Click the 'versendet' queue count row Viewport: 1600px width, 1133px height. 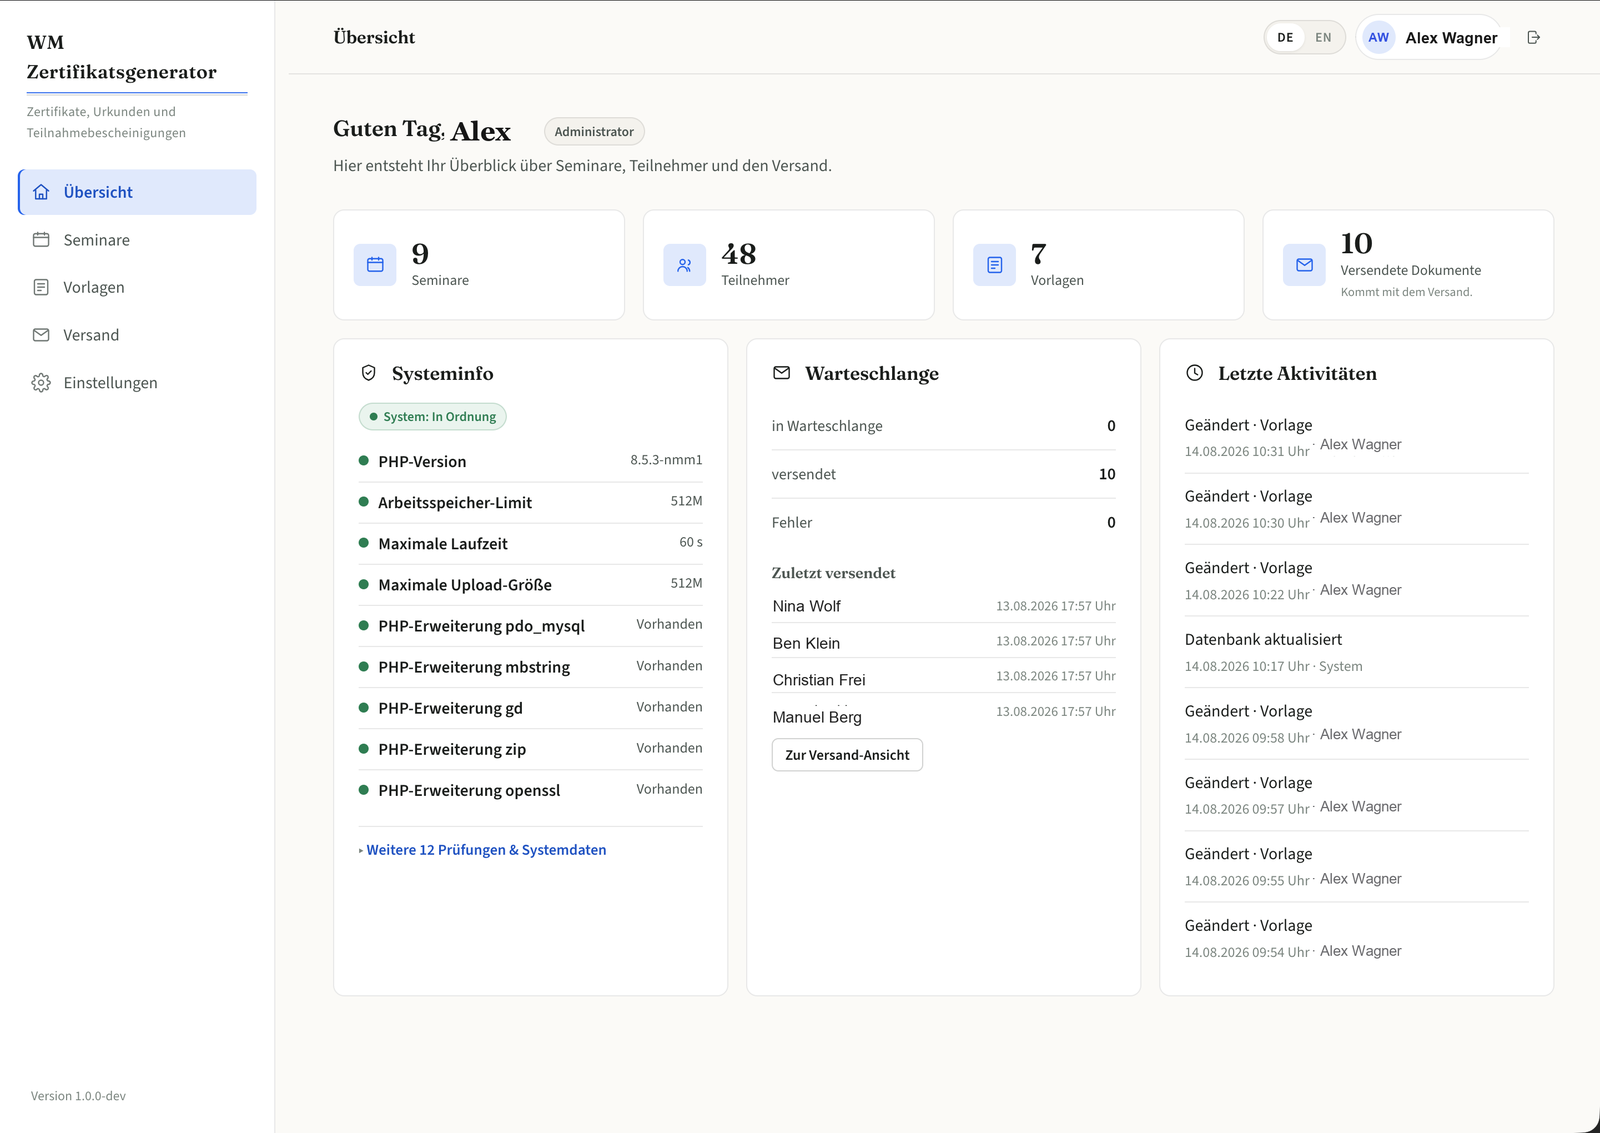(x=943, y=474)
